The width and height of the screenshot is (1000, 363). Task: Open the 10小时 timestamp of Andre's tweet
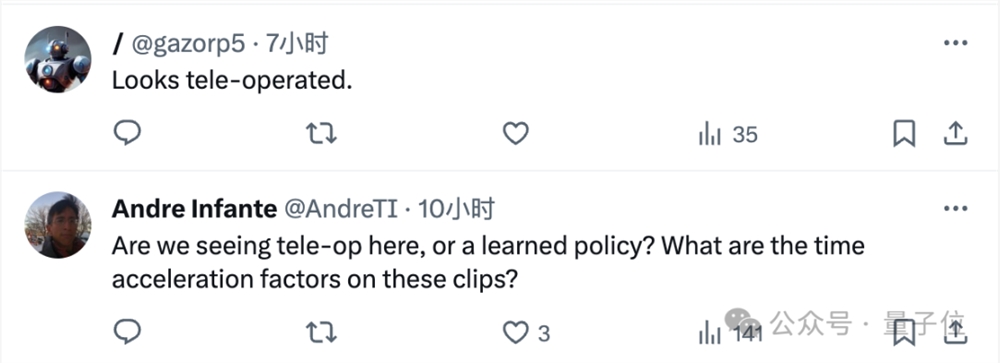pyautogui.click(x=456, y=209)
